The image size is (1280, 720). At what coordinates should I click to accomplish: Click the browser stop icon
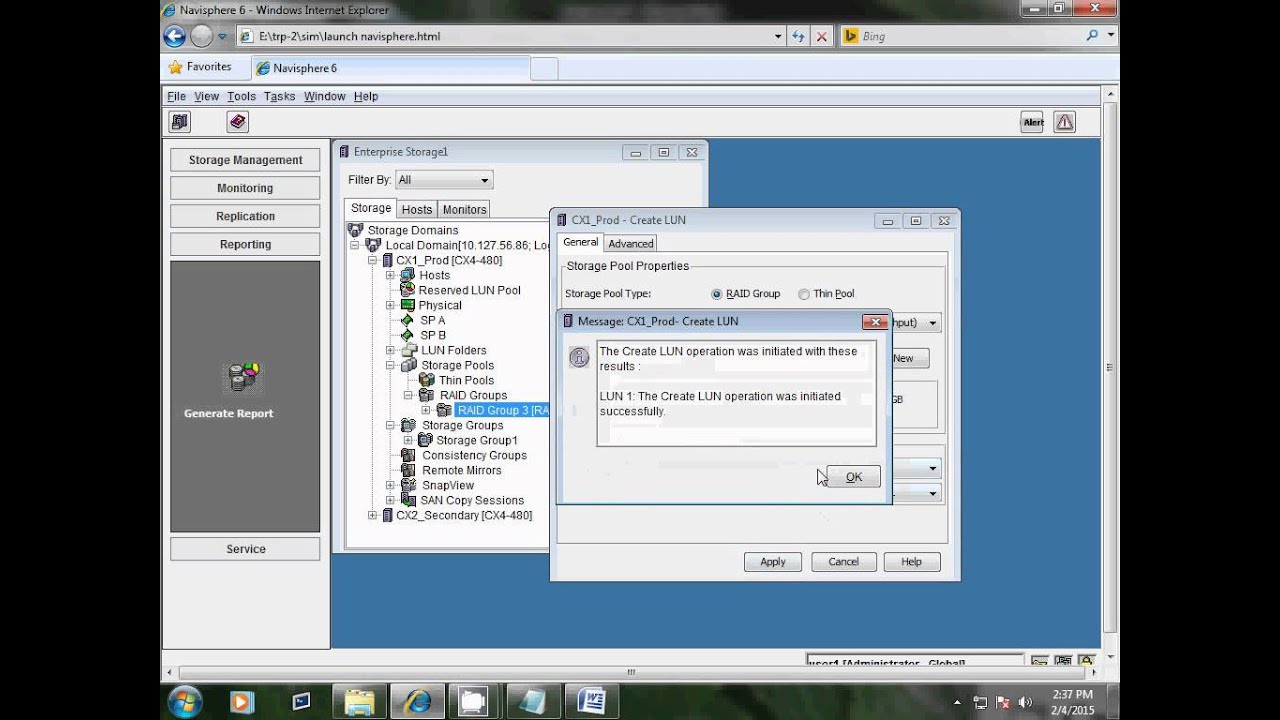point(822,36)
